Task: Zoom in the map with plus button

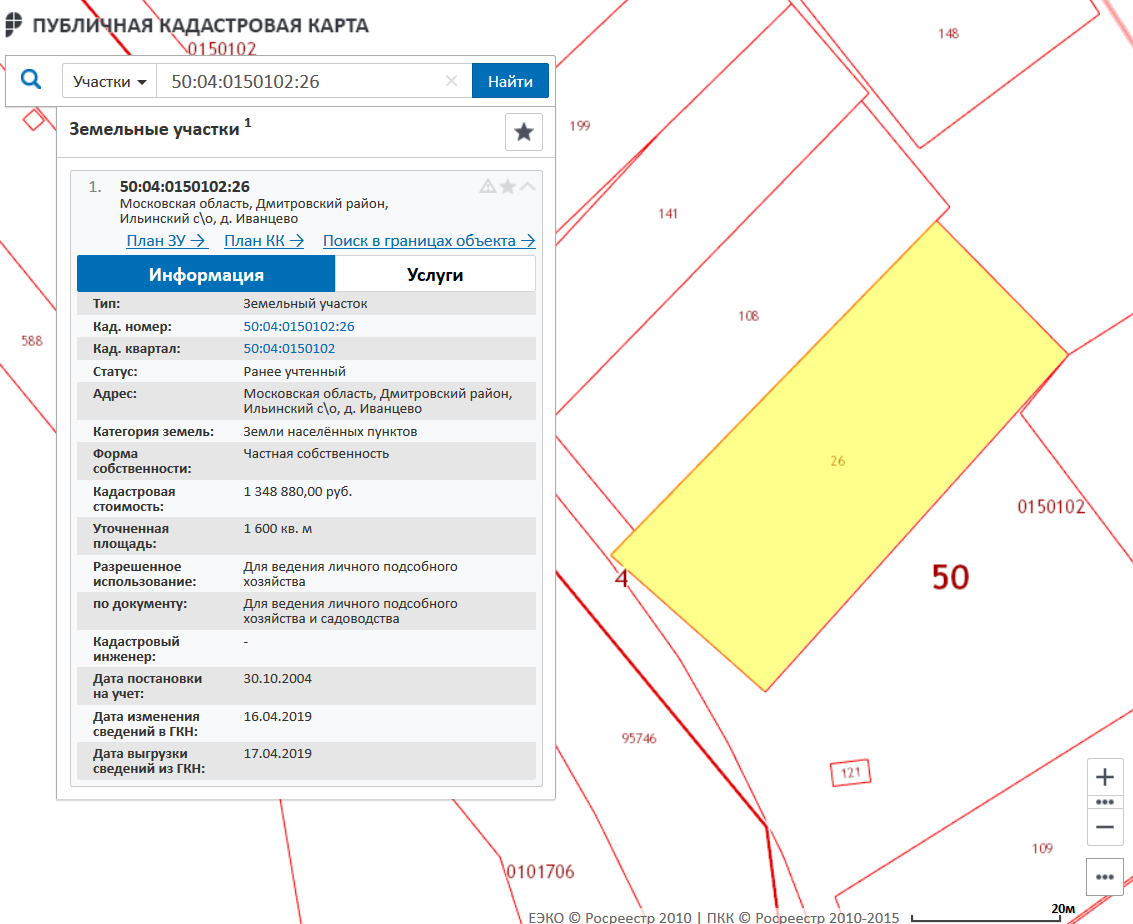Action: pyautogui.click(x=1104, y=778)
